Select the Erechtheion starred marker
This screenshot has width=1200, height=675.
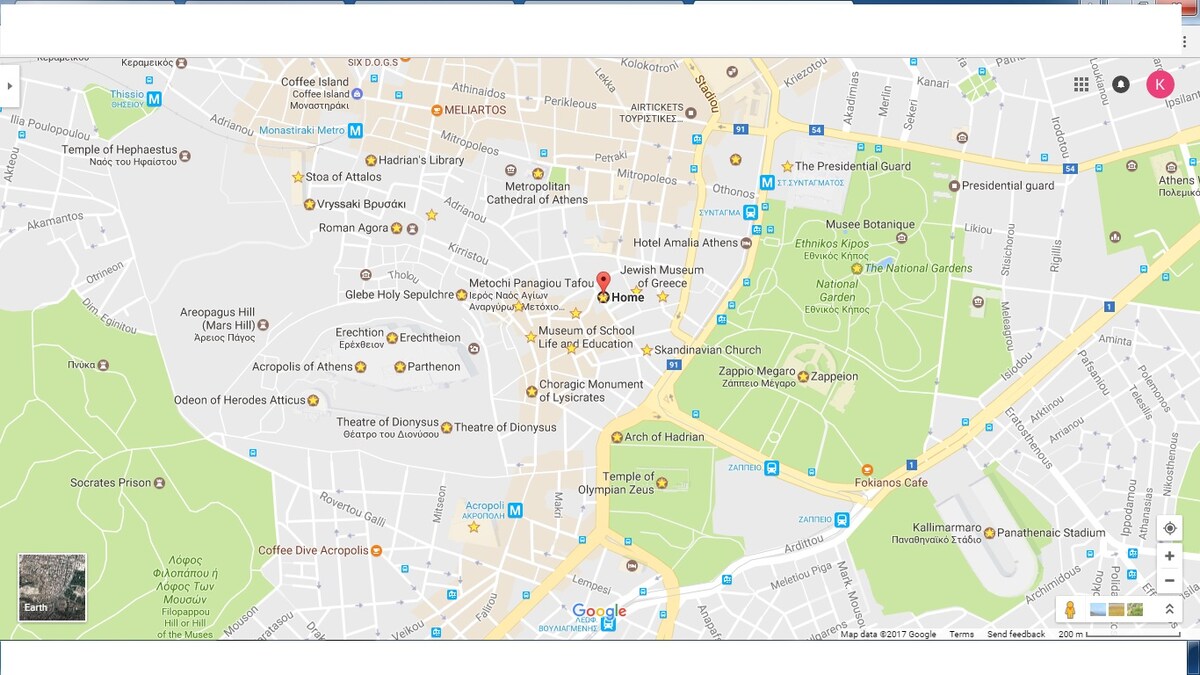click(x=392, y=338)
